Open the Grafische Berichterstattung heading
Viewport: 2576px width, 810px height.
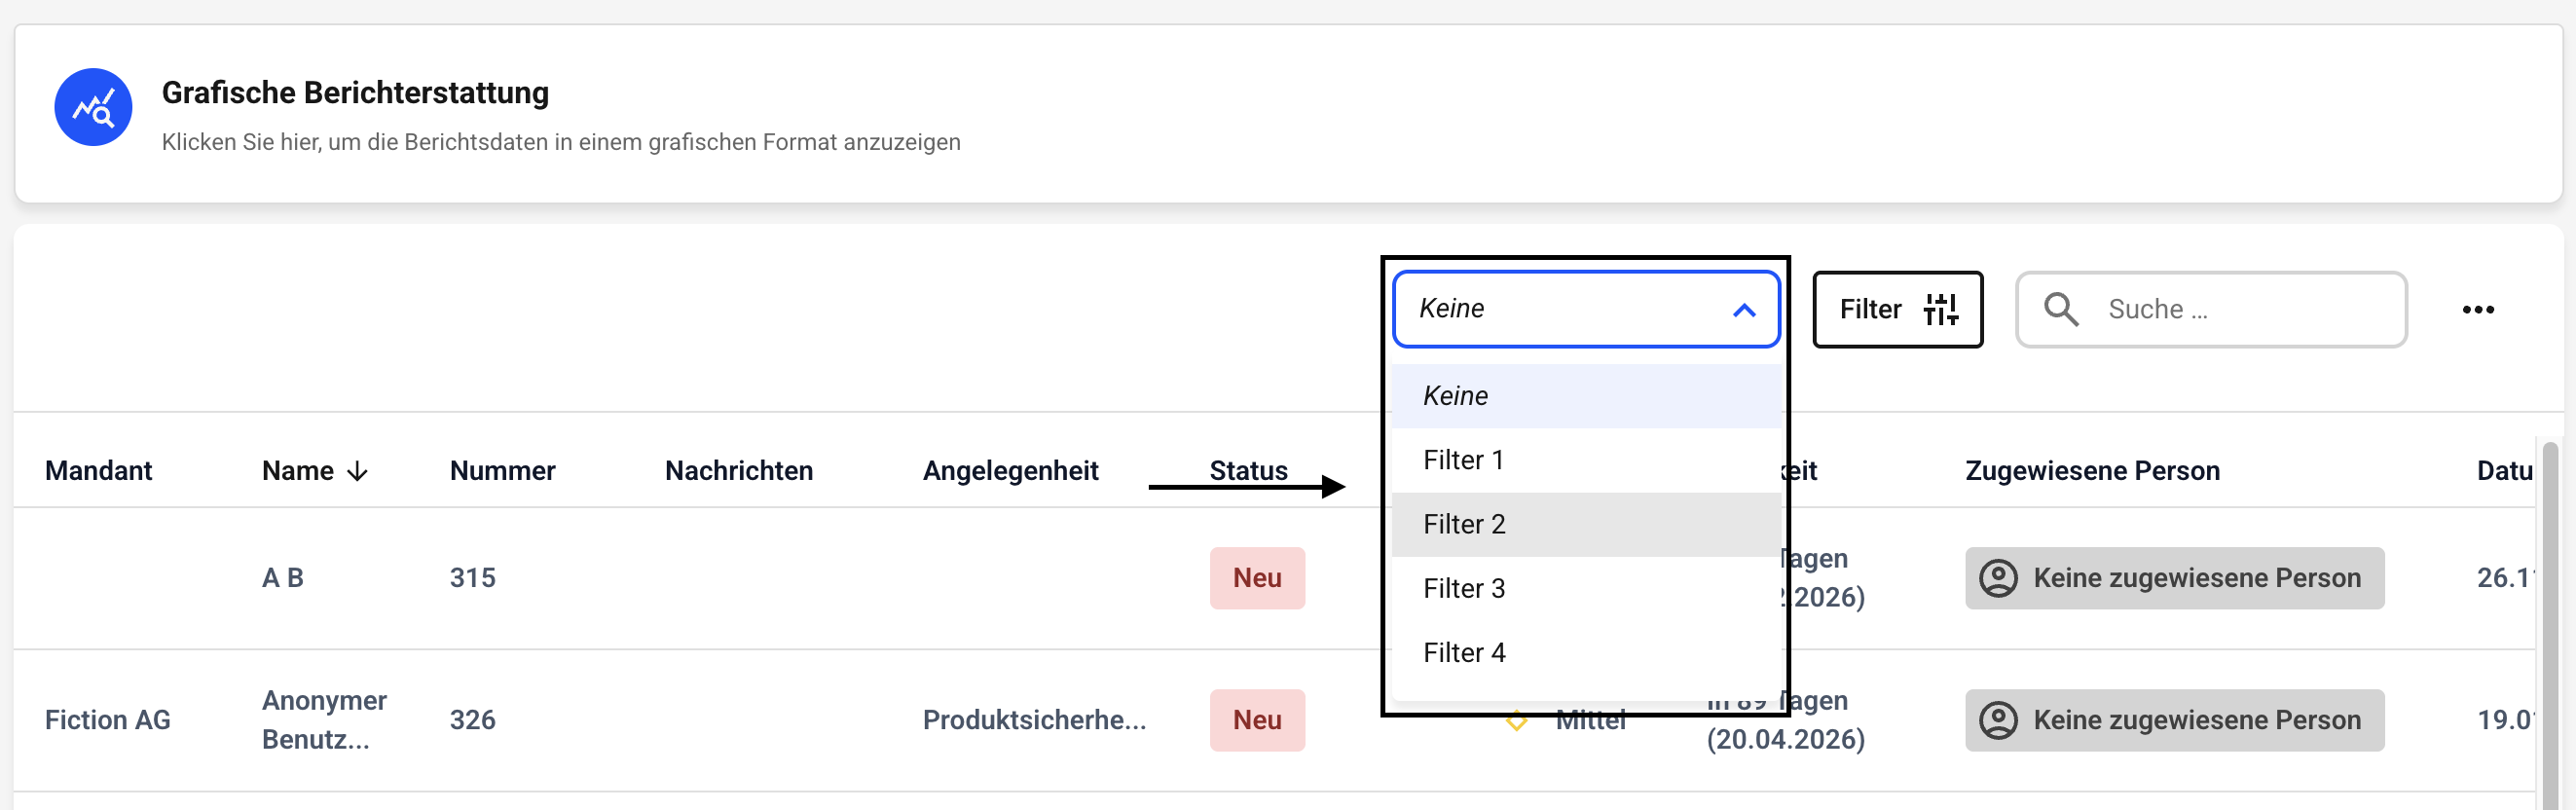(x=355, y=92)
